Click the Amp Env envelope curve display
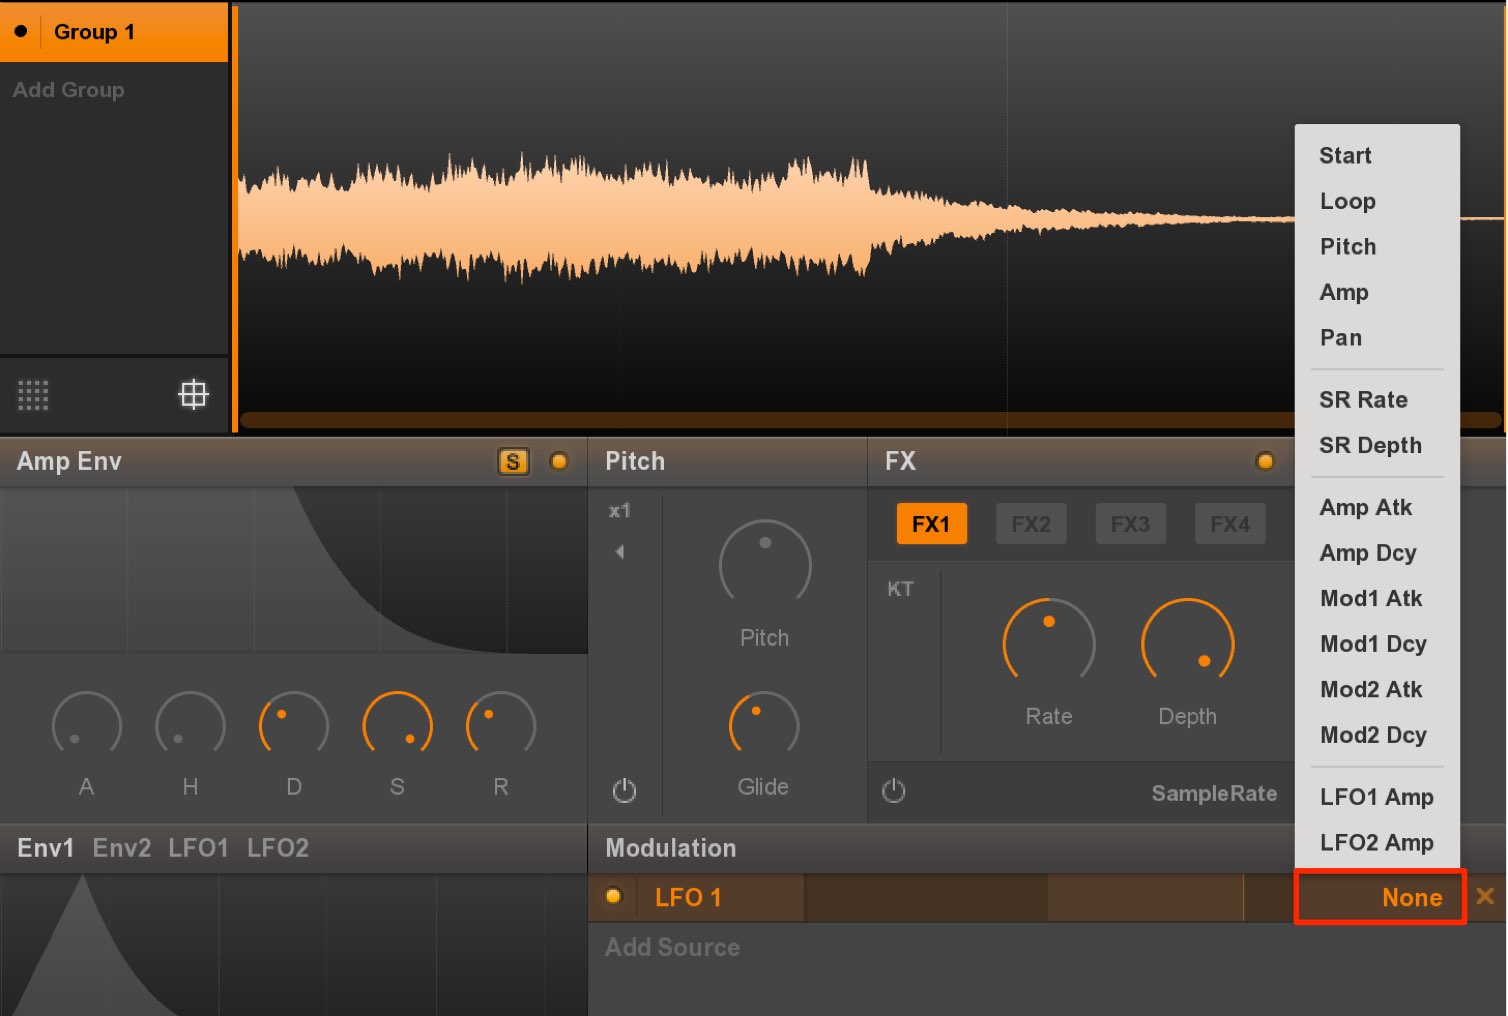Viewport: 1508px width, 1016px height. click(294, 570)
